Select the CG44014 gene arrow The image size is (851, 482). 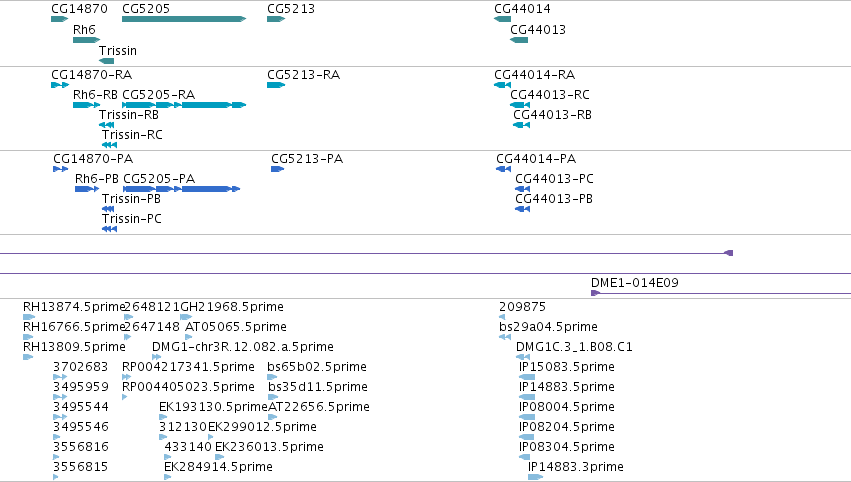click(x=503, y=19)
